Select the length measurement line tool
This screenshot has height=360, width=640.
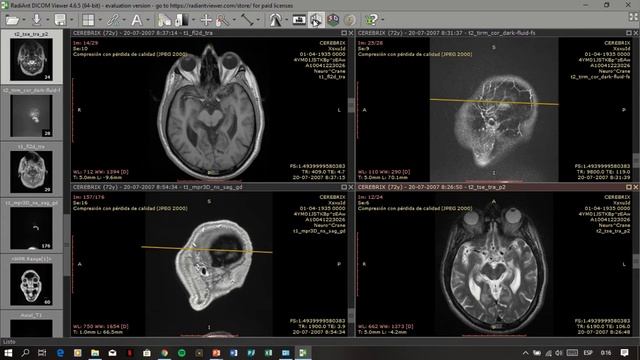tap(247, 20)
